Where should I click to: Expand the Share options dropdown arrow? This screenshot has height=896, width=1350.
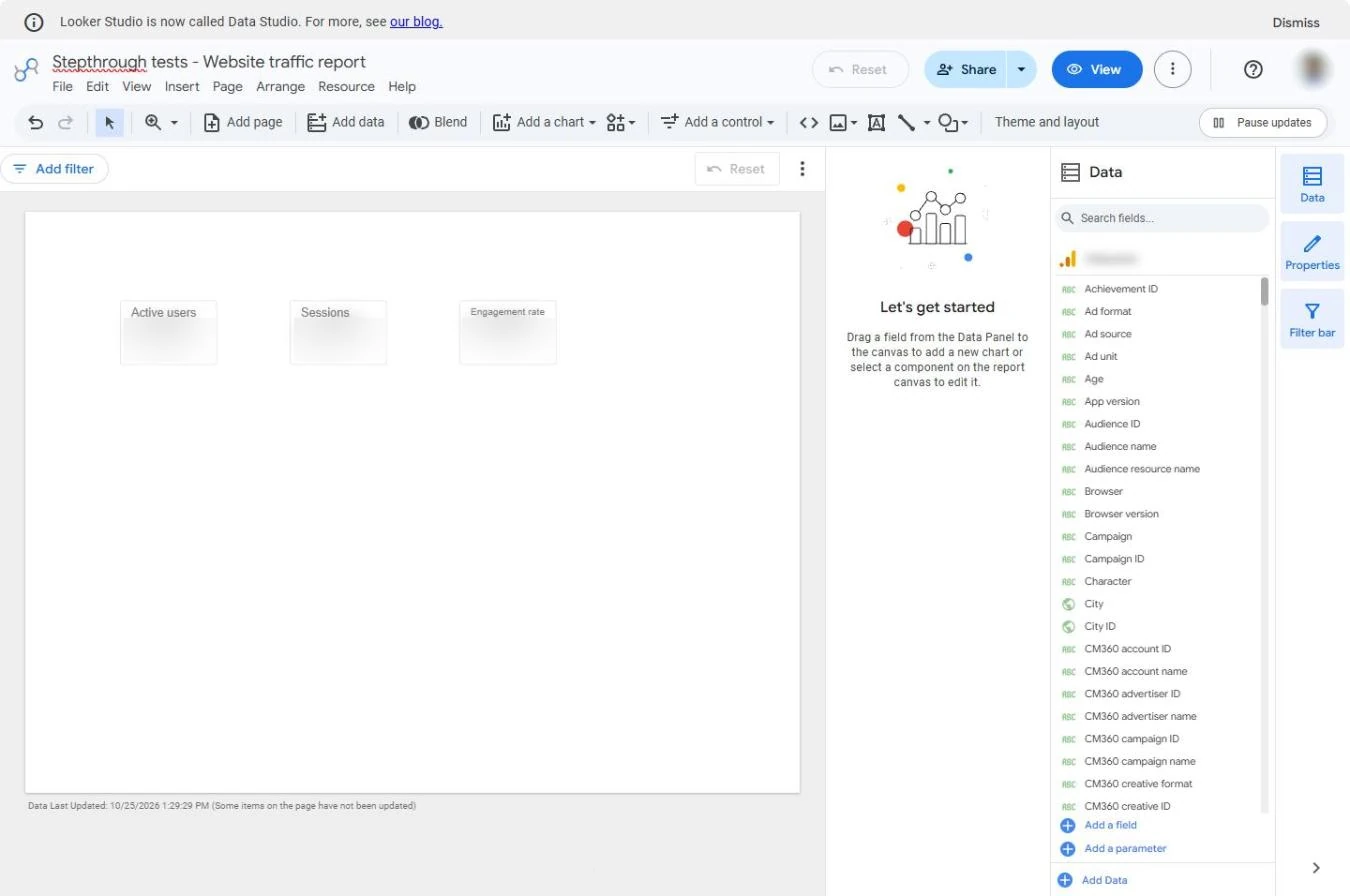pos(1021,69)
